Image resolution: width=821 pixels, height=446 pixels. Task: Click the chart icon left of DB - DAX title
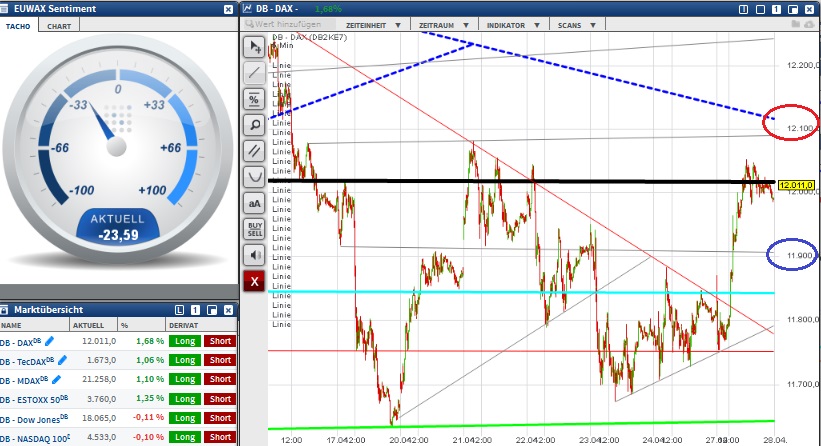248,9
